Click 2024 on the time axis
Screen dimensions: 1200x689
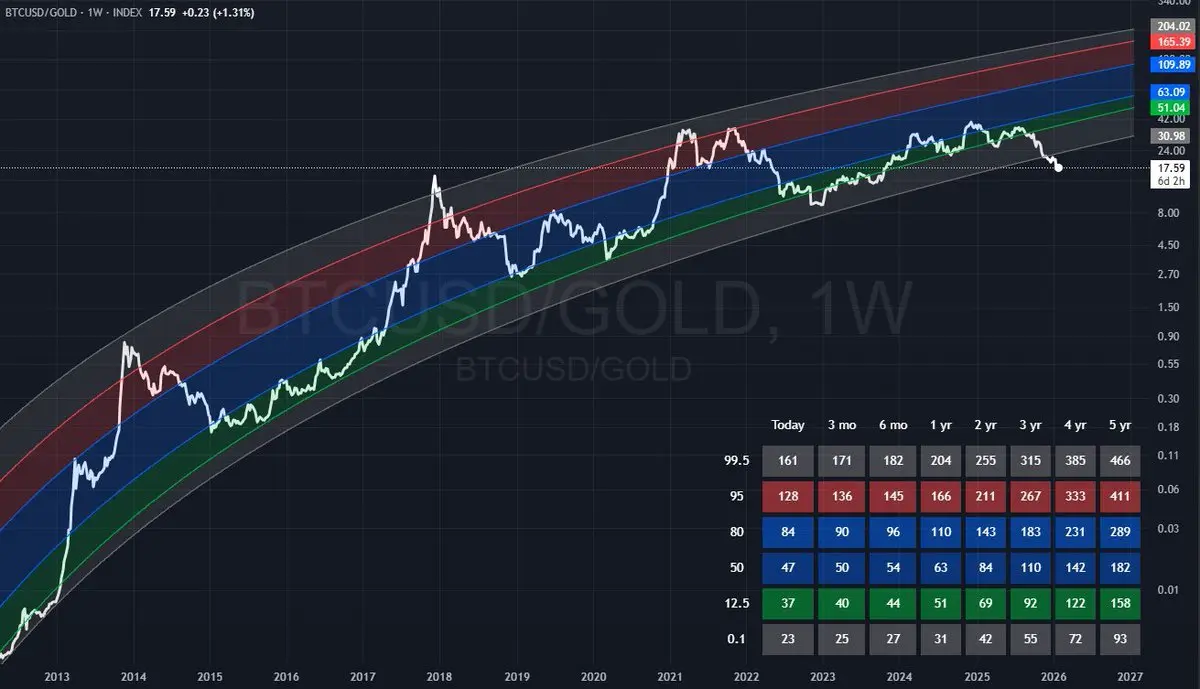(900, 676)
